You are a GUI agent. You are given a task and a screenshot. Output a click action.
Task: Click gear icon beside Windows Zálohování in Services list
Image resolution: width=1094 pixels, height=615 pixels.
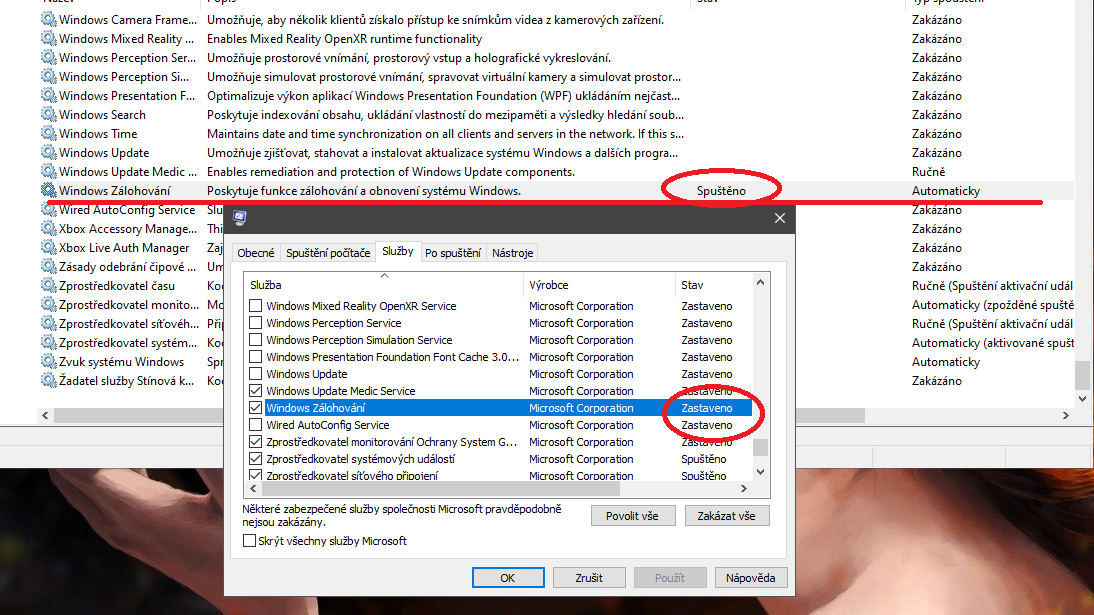pos(48,190)
